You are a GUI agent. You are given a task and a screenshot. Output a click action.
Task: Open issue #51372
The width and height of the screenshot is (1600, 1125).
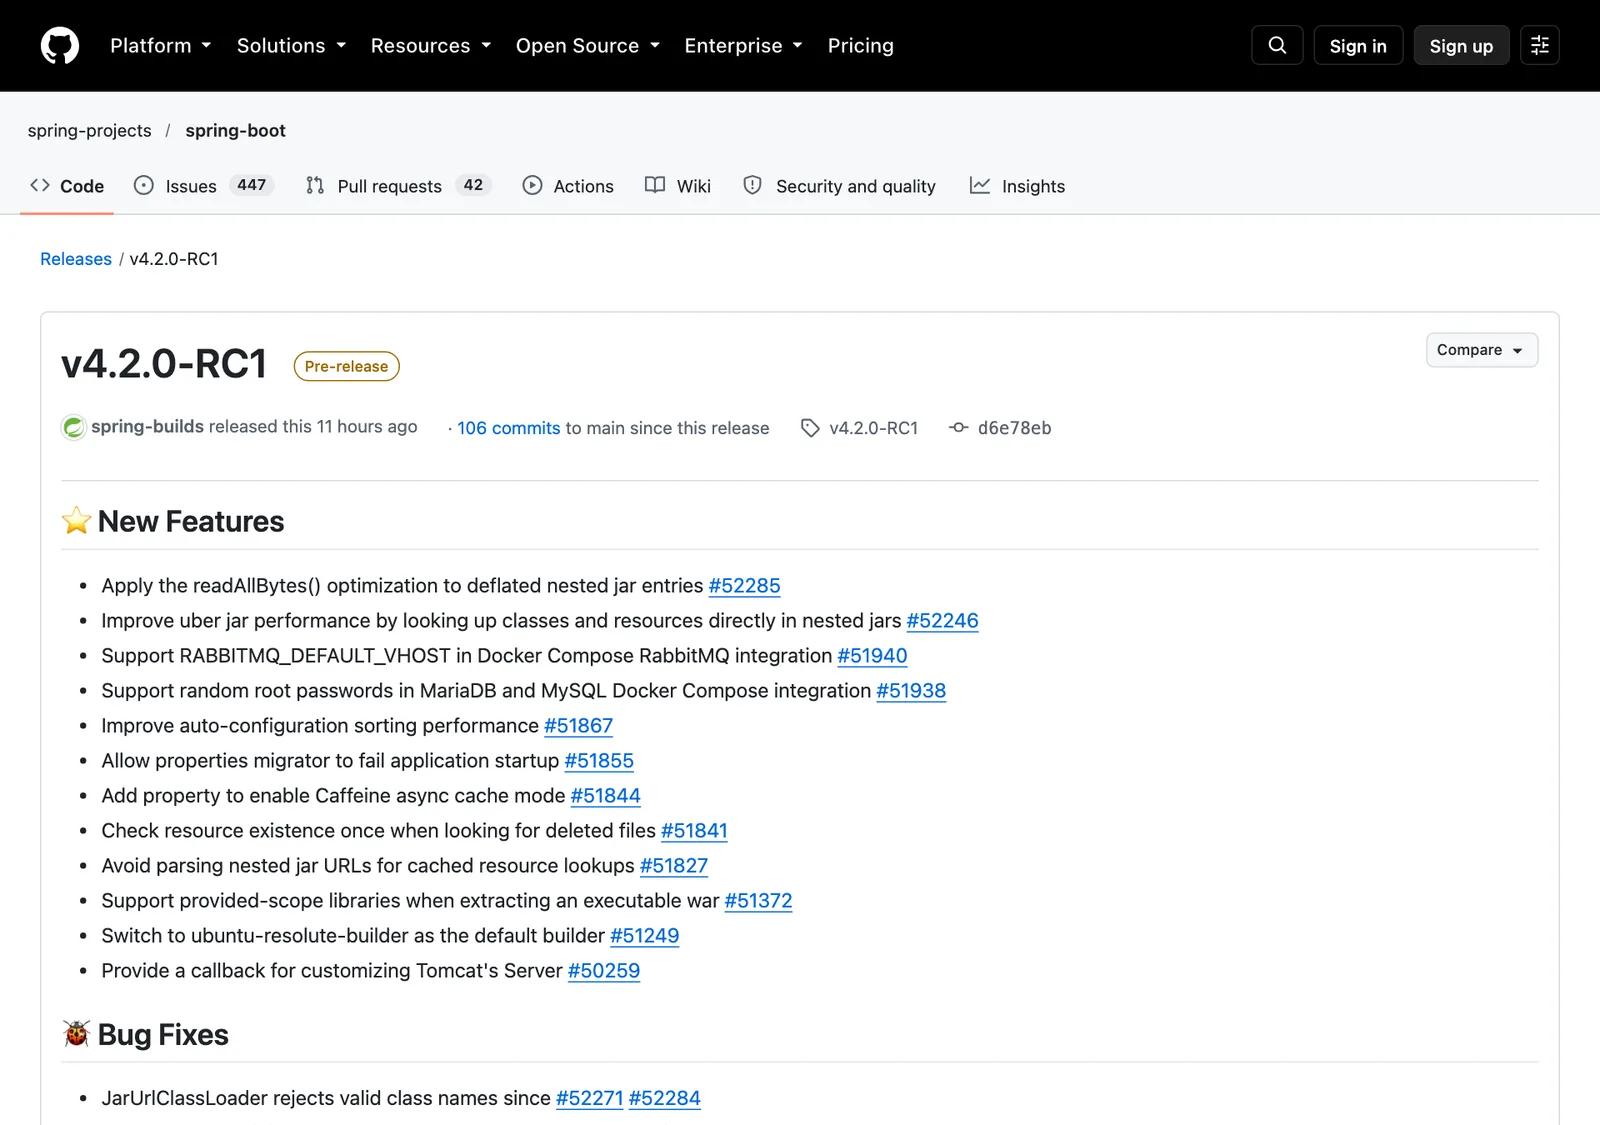pyautogui.click(x=758, y=901)
